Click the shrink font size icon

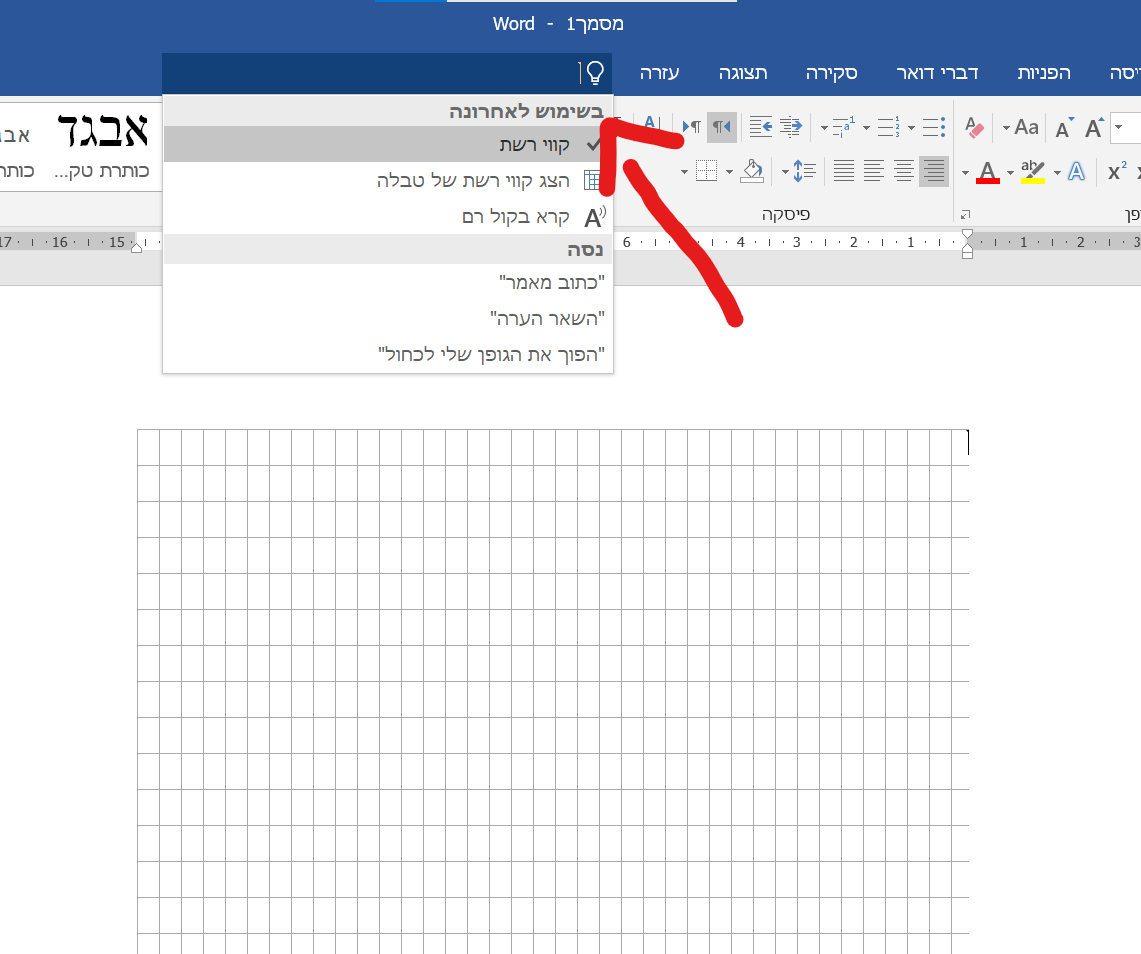pos(1064,128)
